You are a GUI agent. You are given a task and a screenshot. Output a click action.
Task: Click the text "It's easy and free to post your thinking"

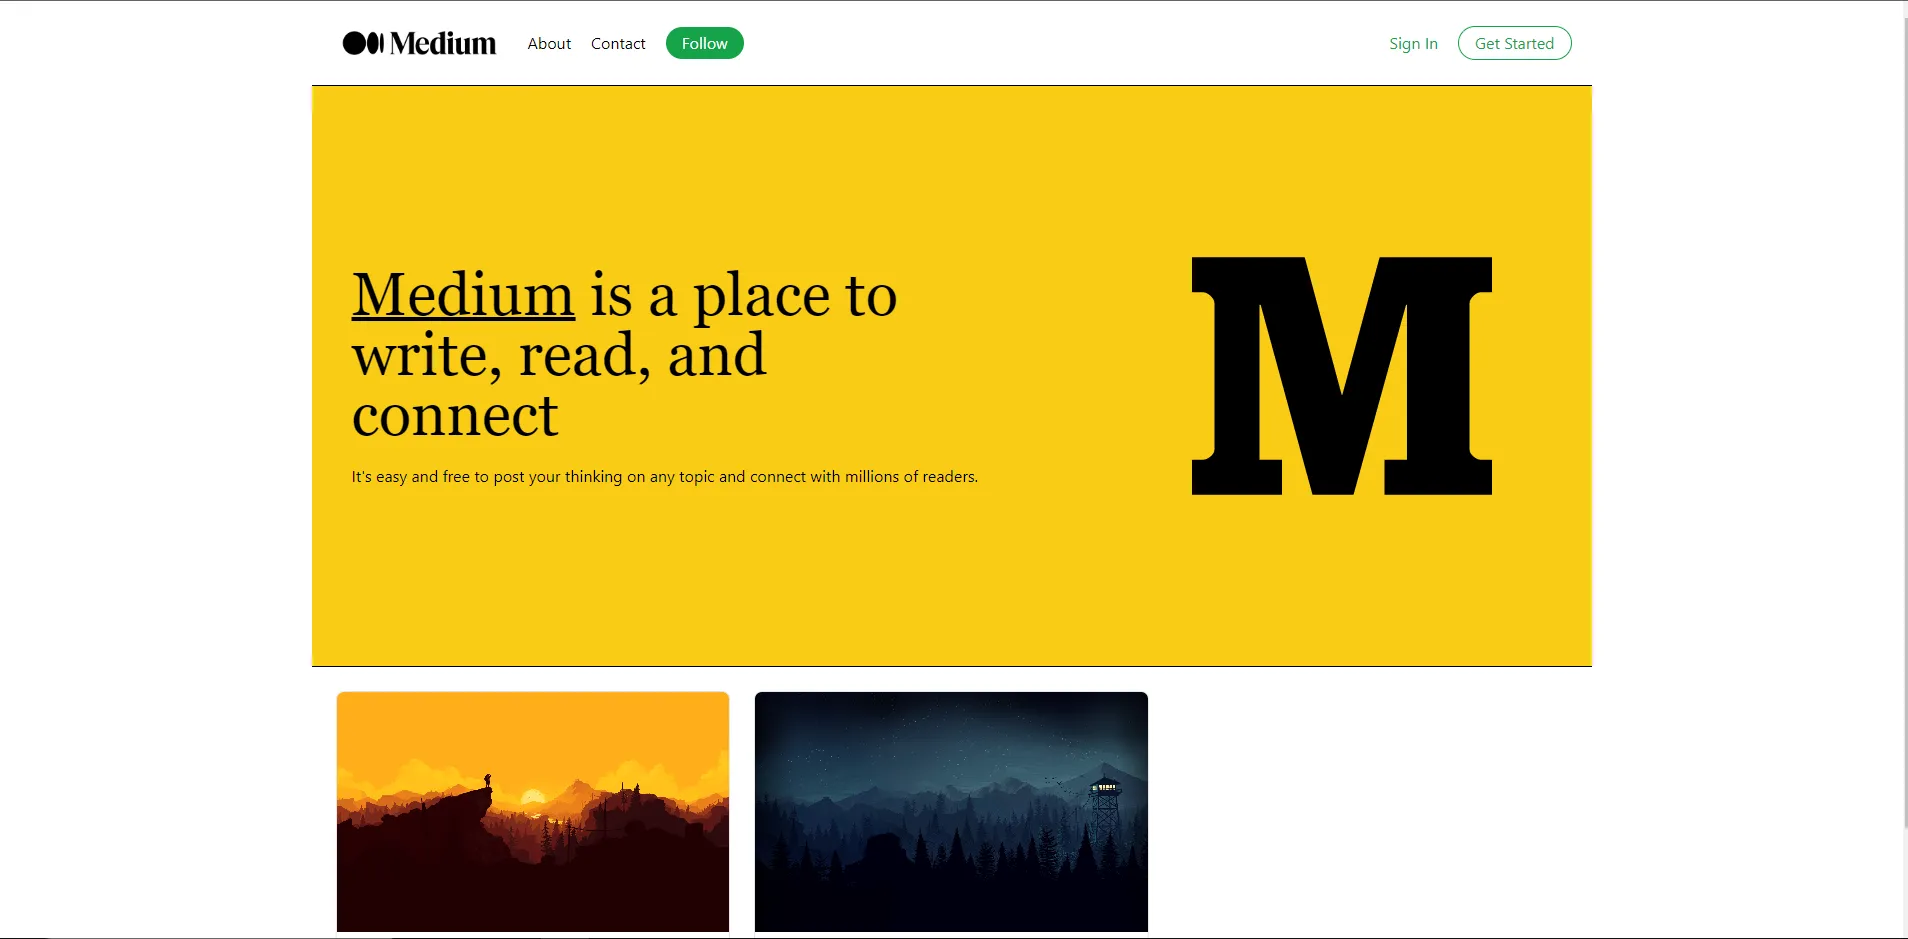click(x=487, y=477)
